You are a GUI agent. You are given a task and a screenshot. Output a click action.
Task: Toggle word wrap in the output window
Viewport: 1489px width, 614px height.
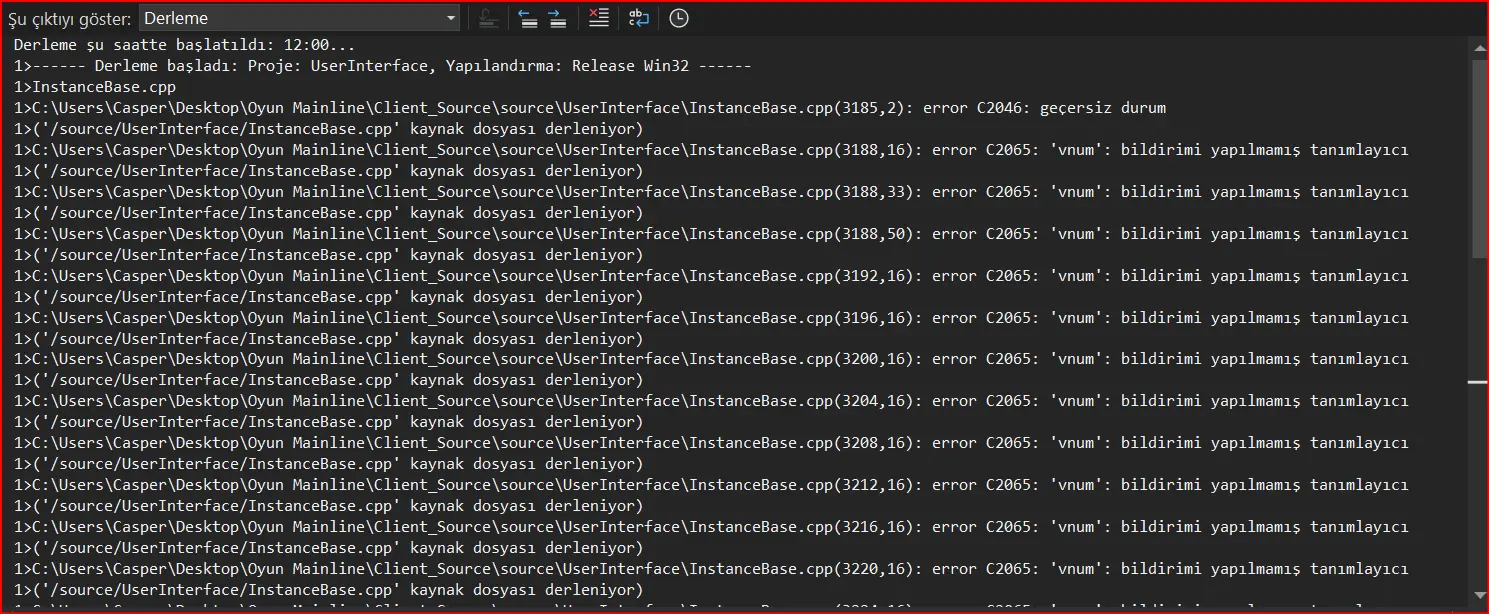coord(639,18)
